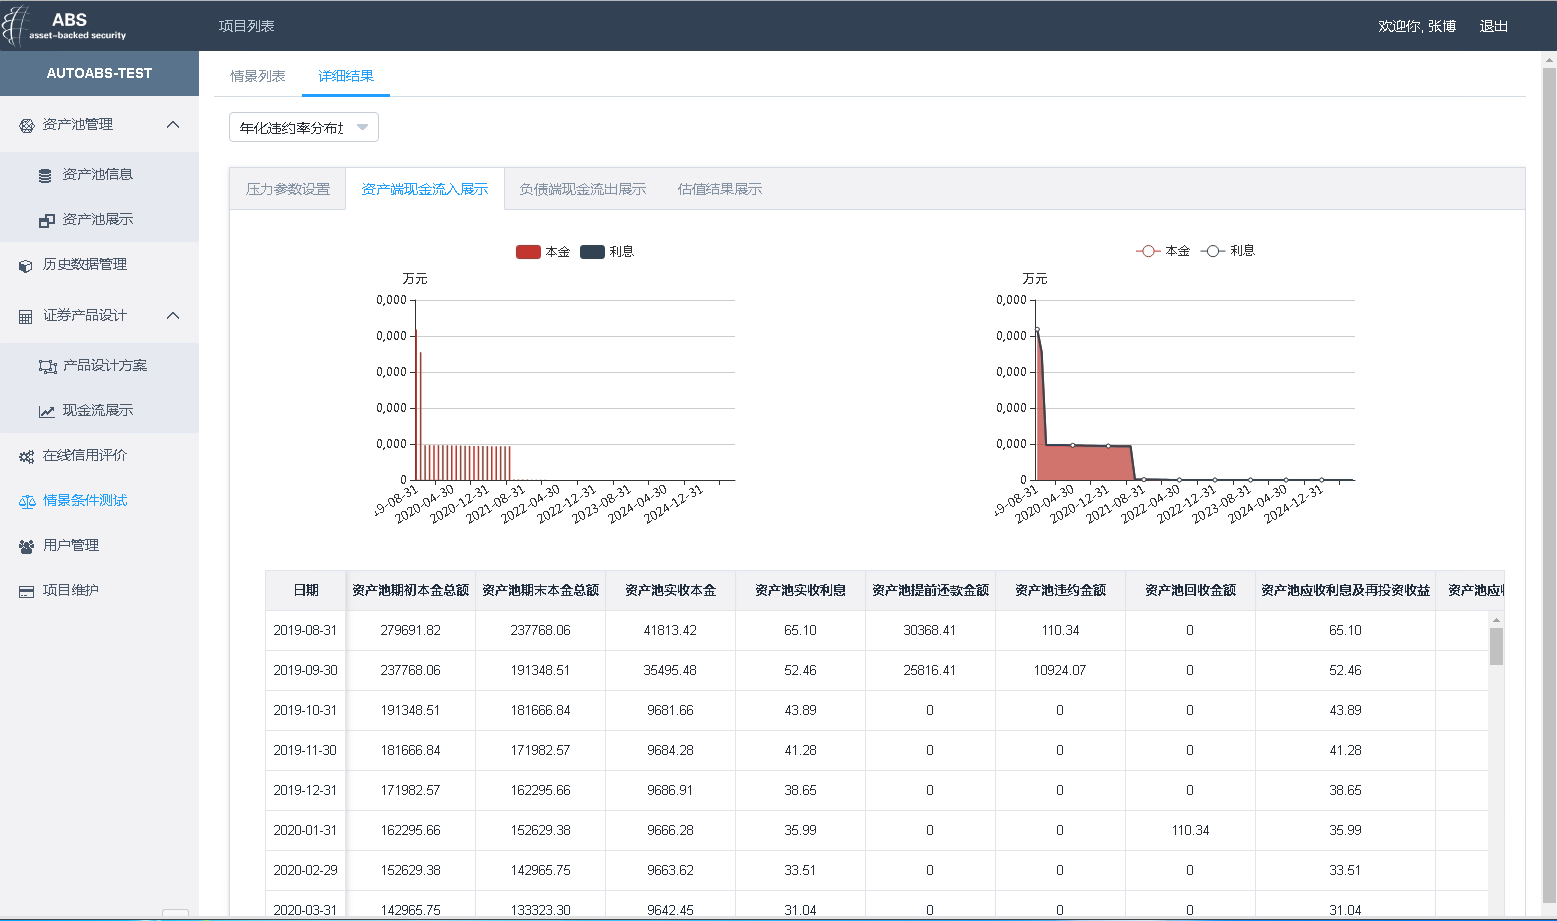Open 资产池展示 in the sidebar

click(x=98, y=219)
